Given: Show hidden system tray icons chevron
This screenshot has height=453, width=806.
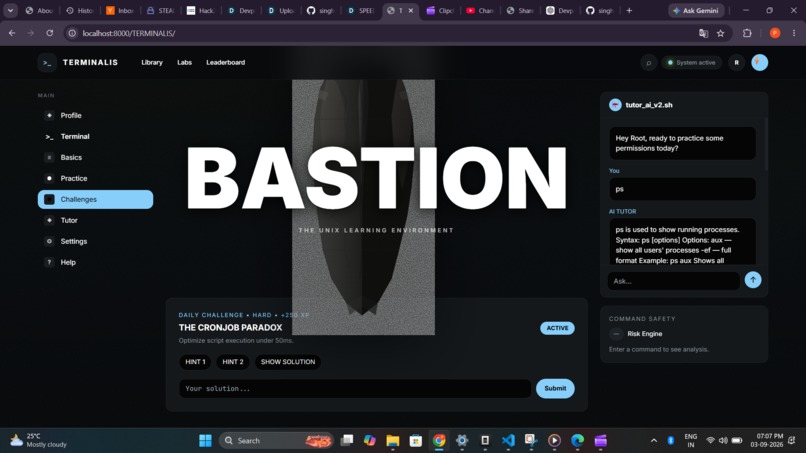Looking at the screenshot, I should point(654,441).
